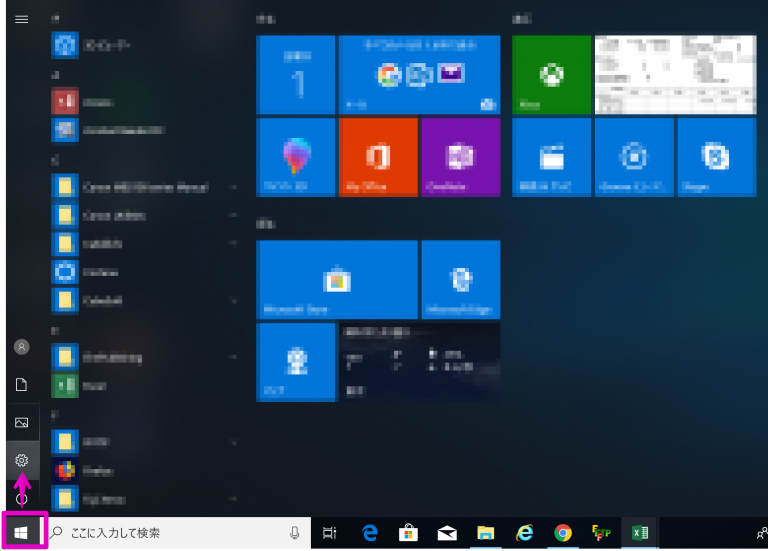Launch the green Xbox tile
768x551 pixels.
552,74
